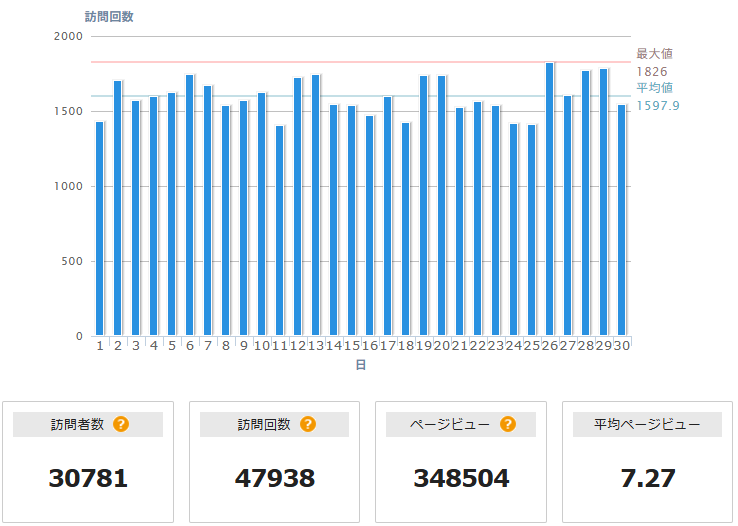Click the y-axis label 2000
This screenshot has height=526, width=738.
click(x=68, y=36)
